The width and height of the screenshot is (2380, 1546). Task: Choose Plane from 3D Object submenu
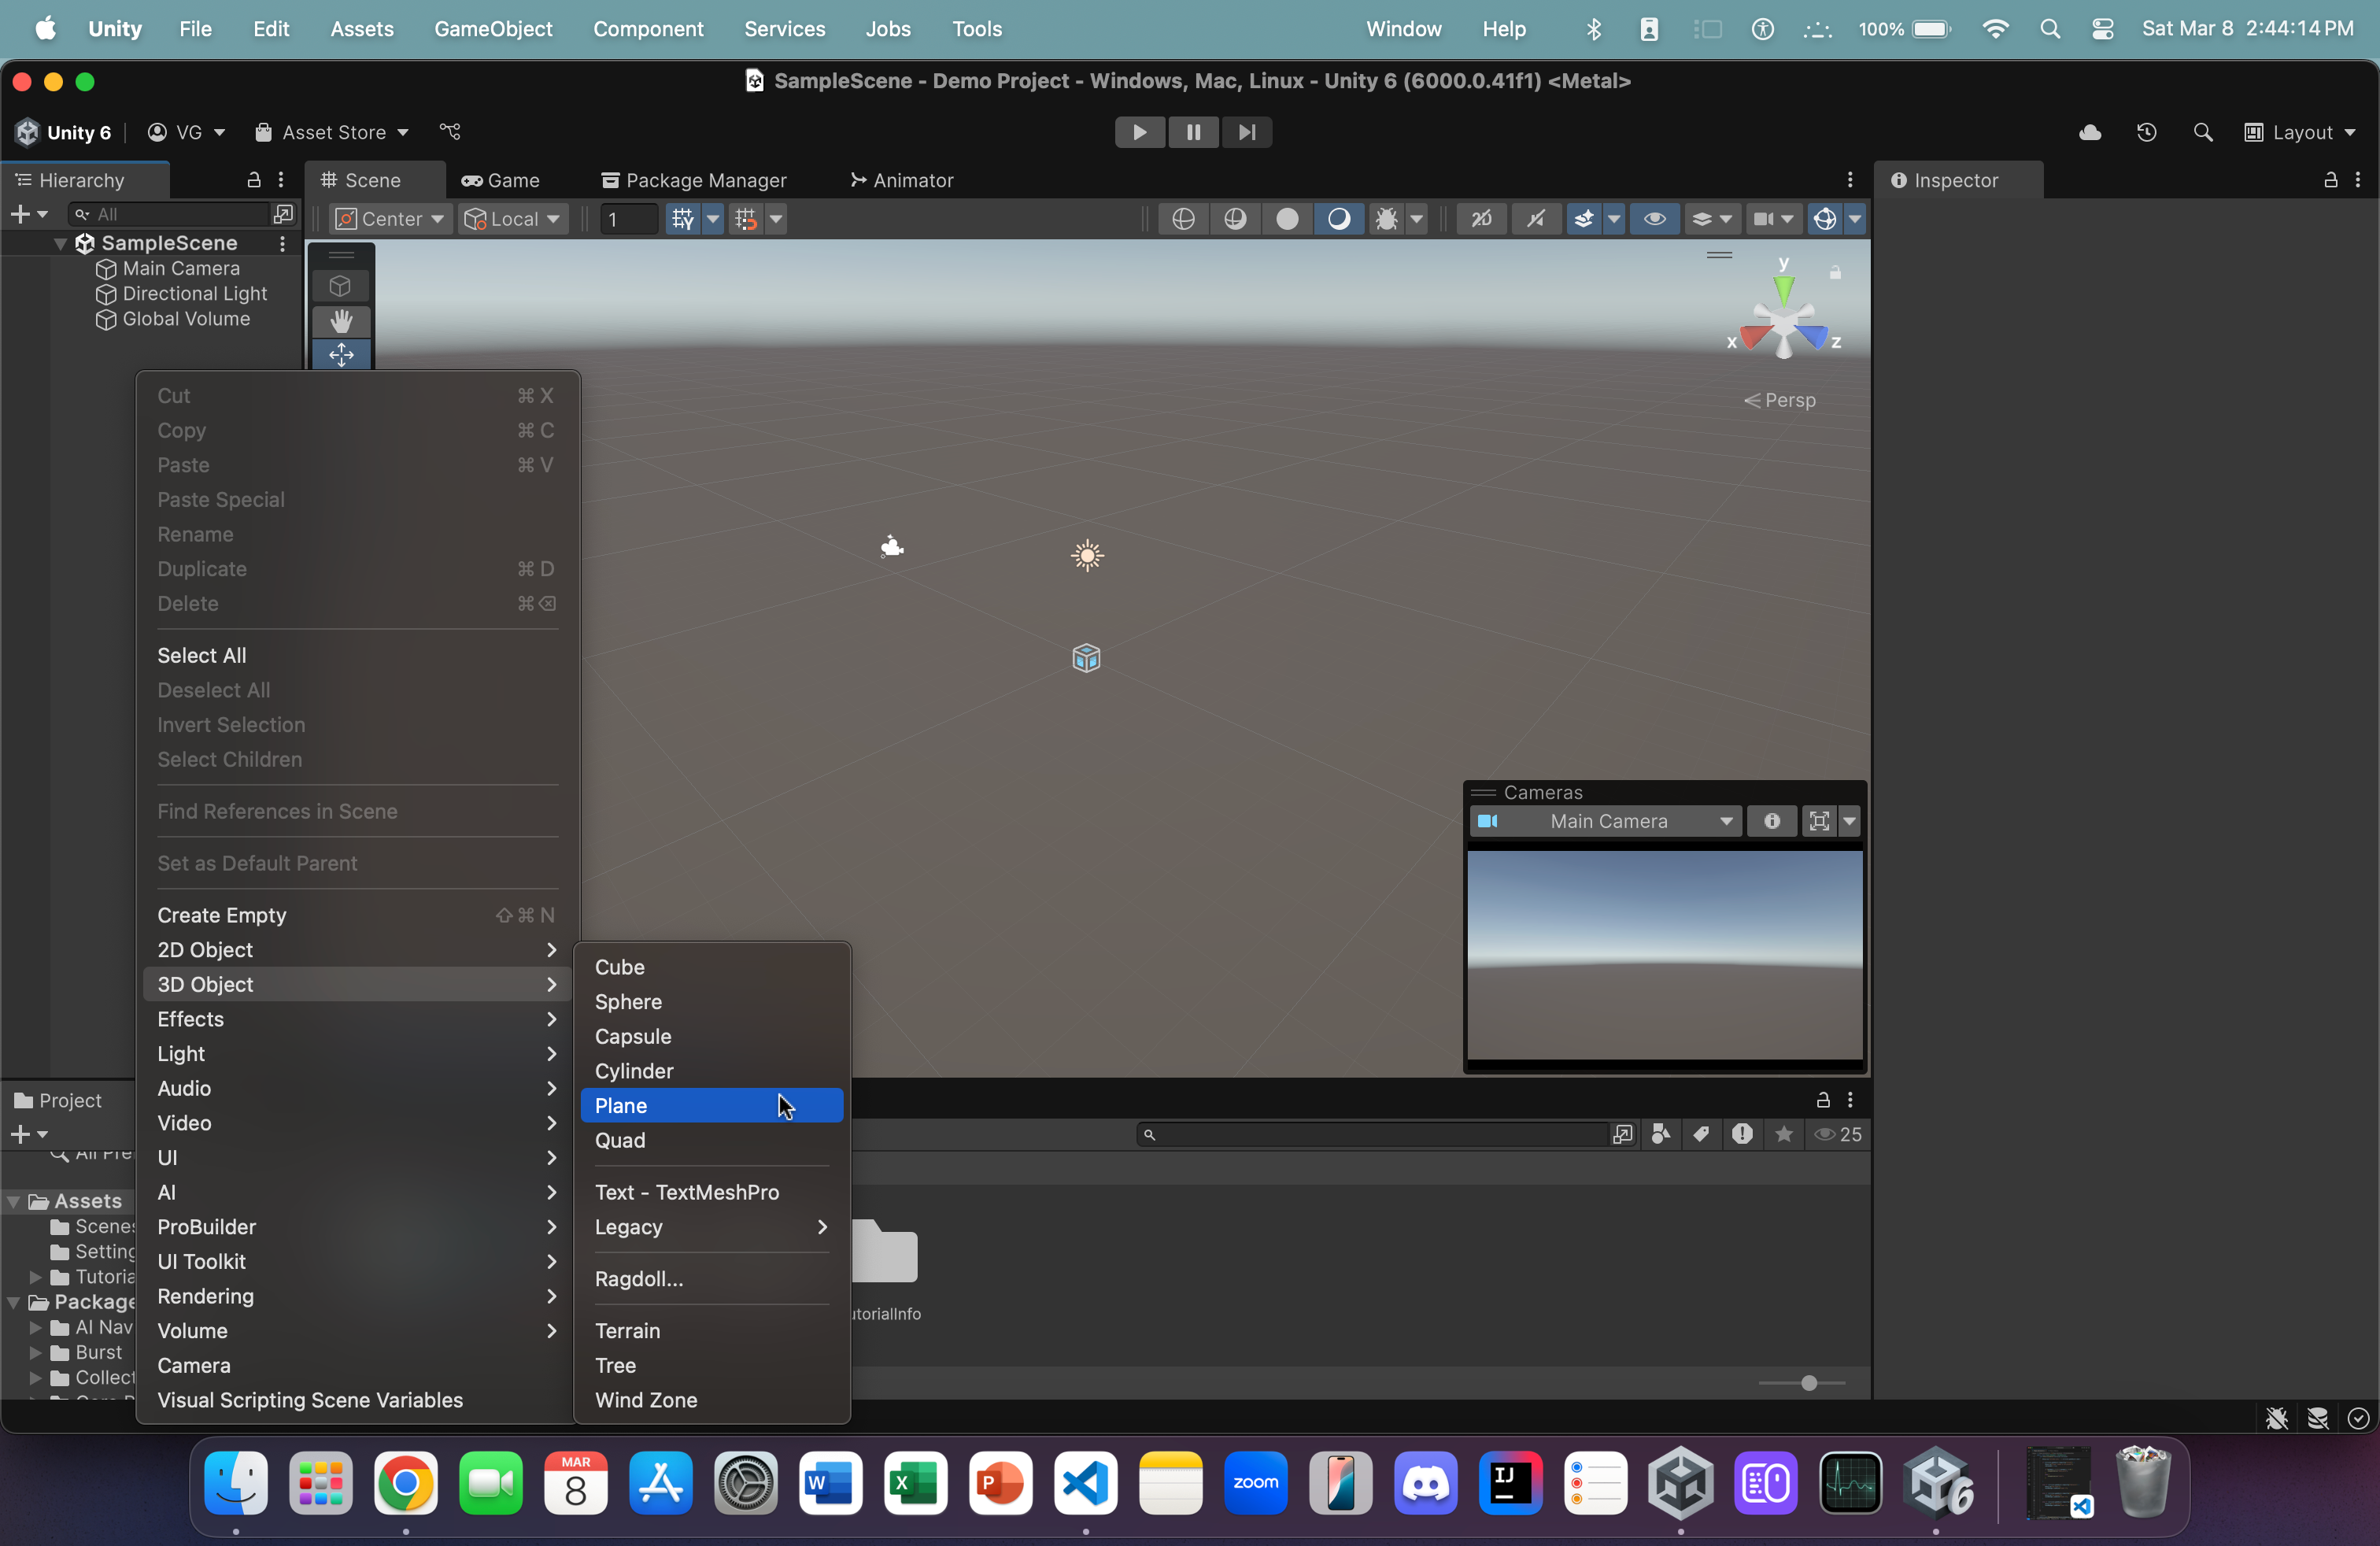[x=711, y=1105]
